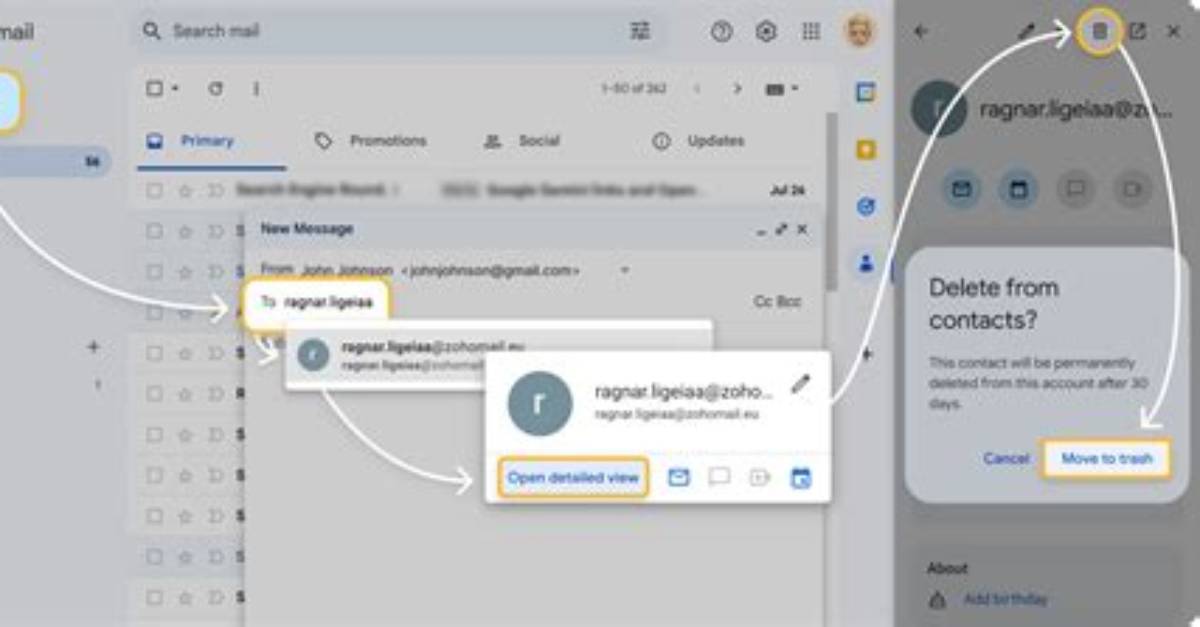Send email icon in the contact card popup
Viewport: 1200px width, 627px height.
(x=679, y=478)
